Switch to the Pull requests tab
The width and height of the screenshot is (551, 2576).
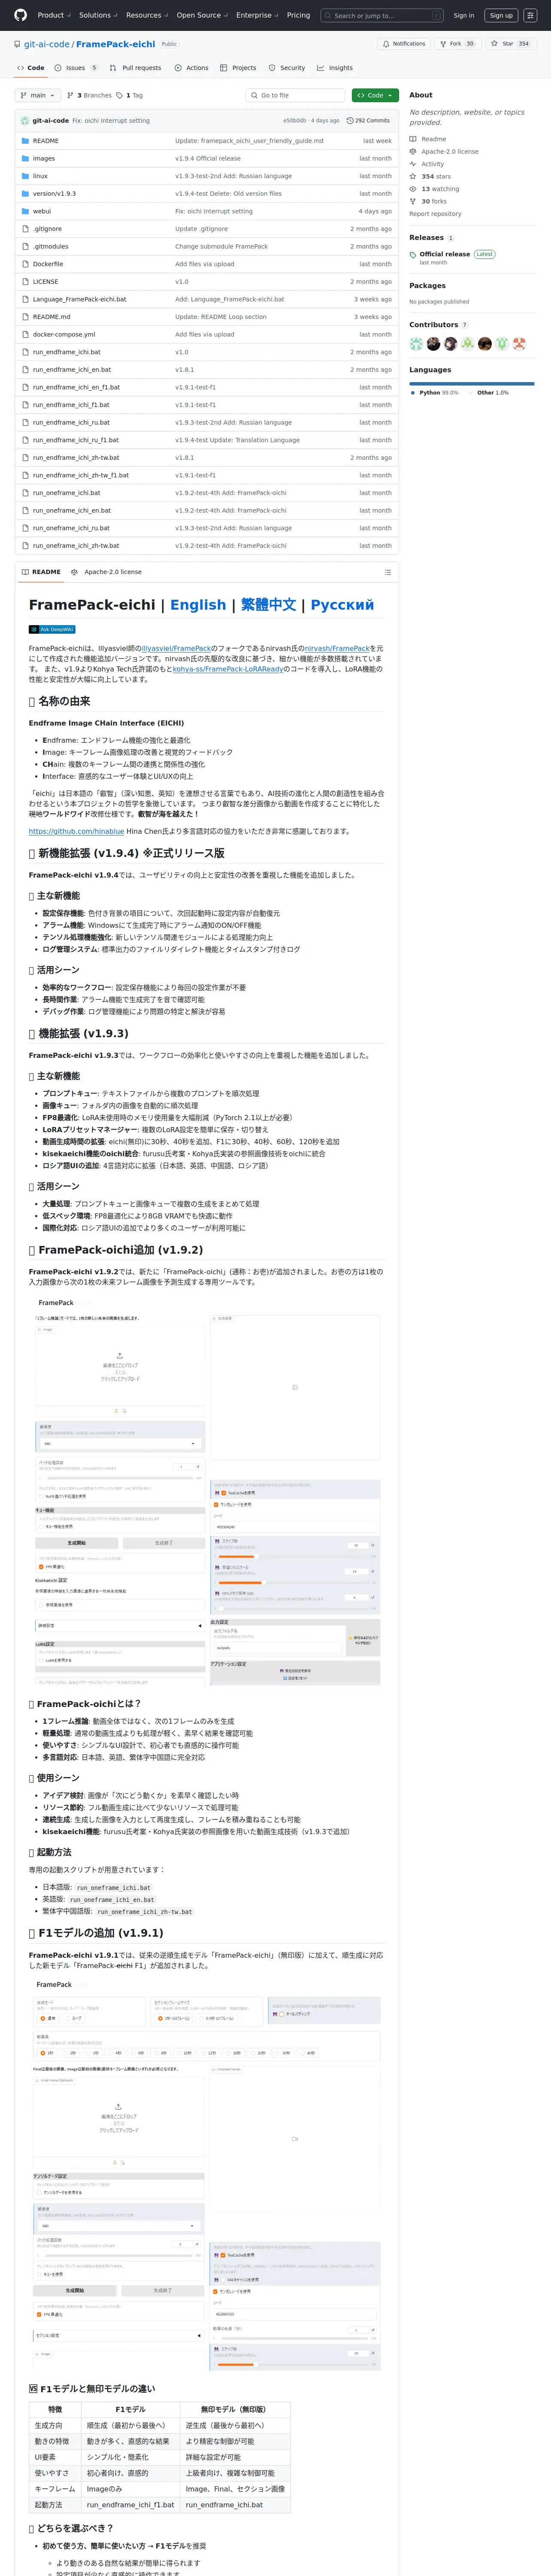pos(135,68)
